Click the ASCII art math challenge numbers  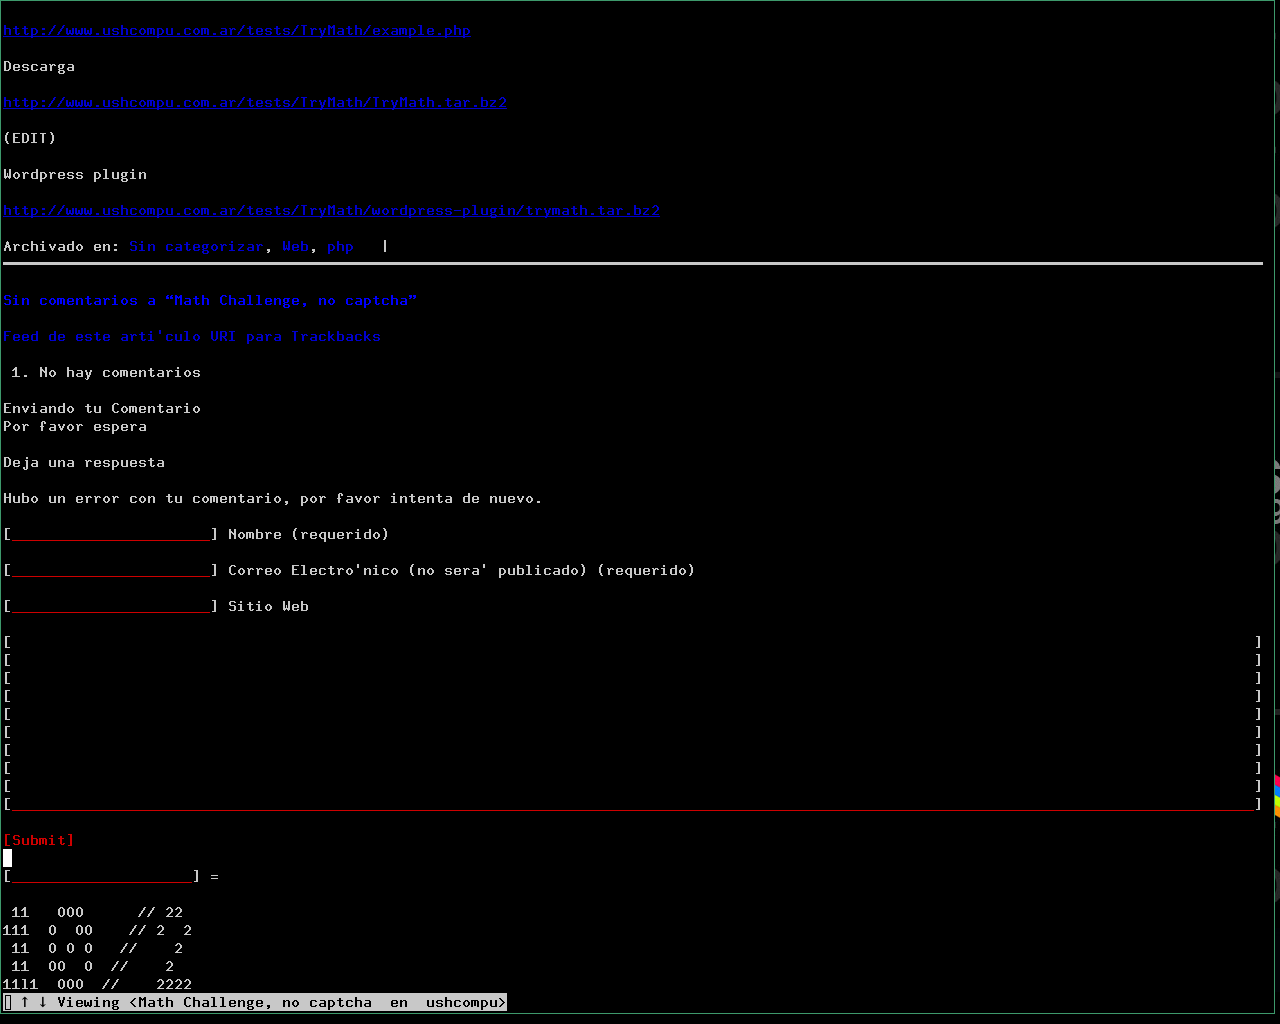(97, 949)
